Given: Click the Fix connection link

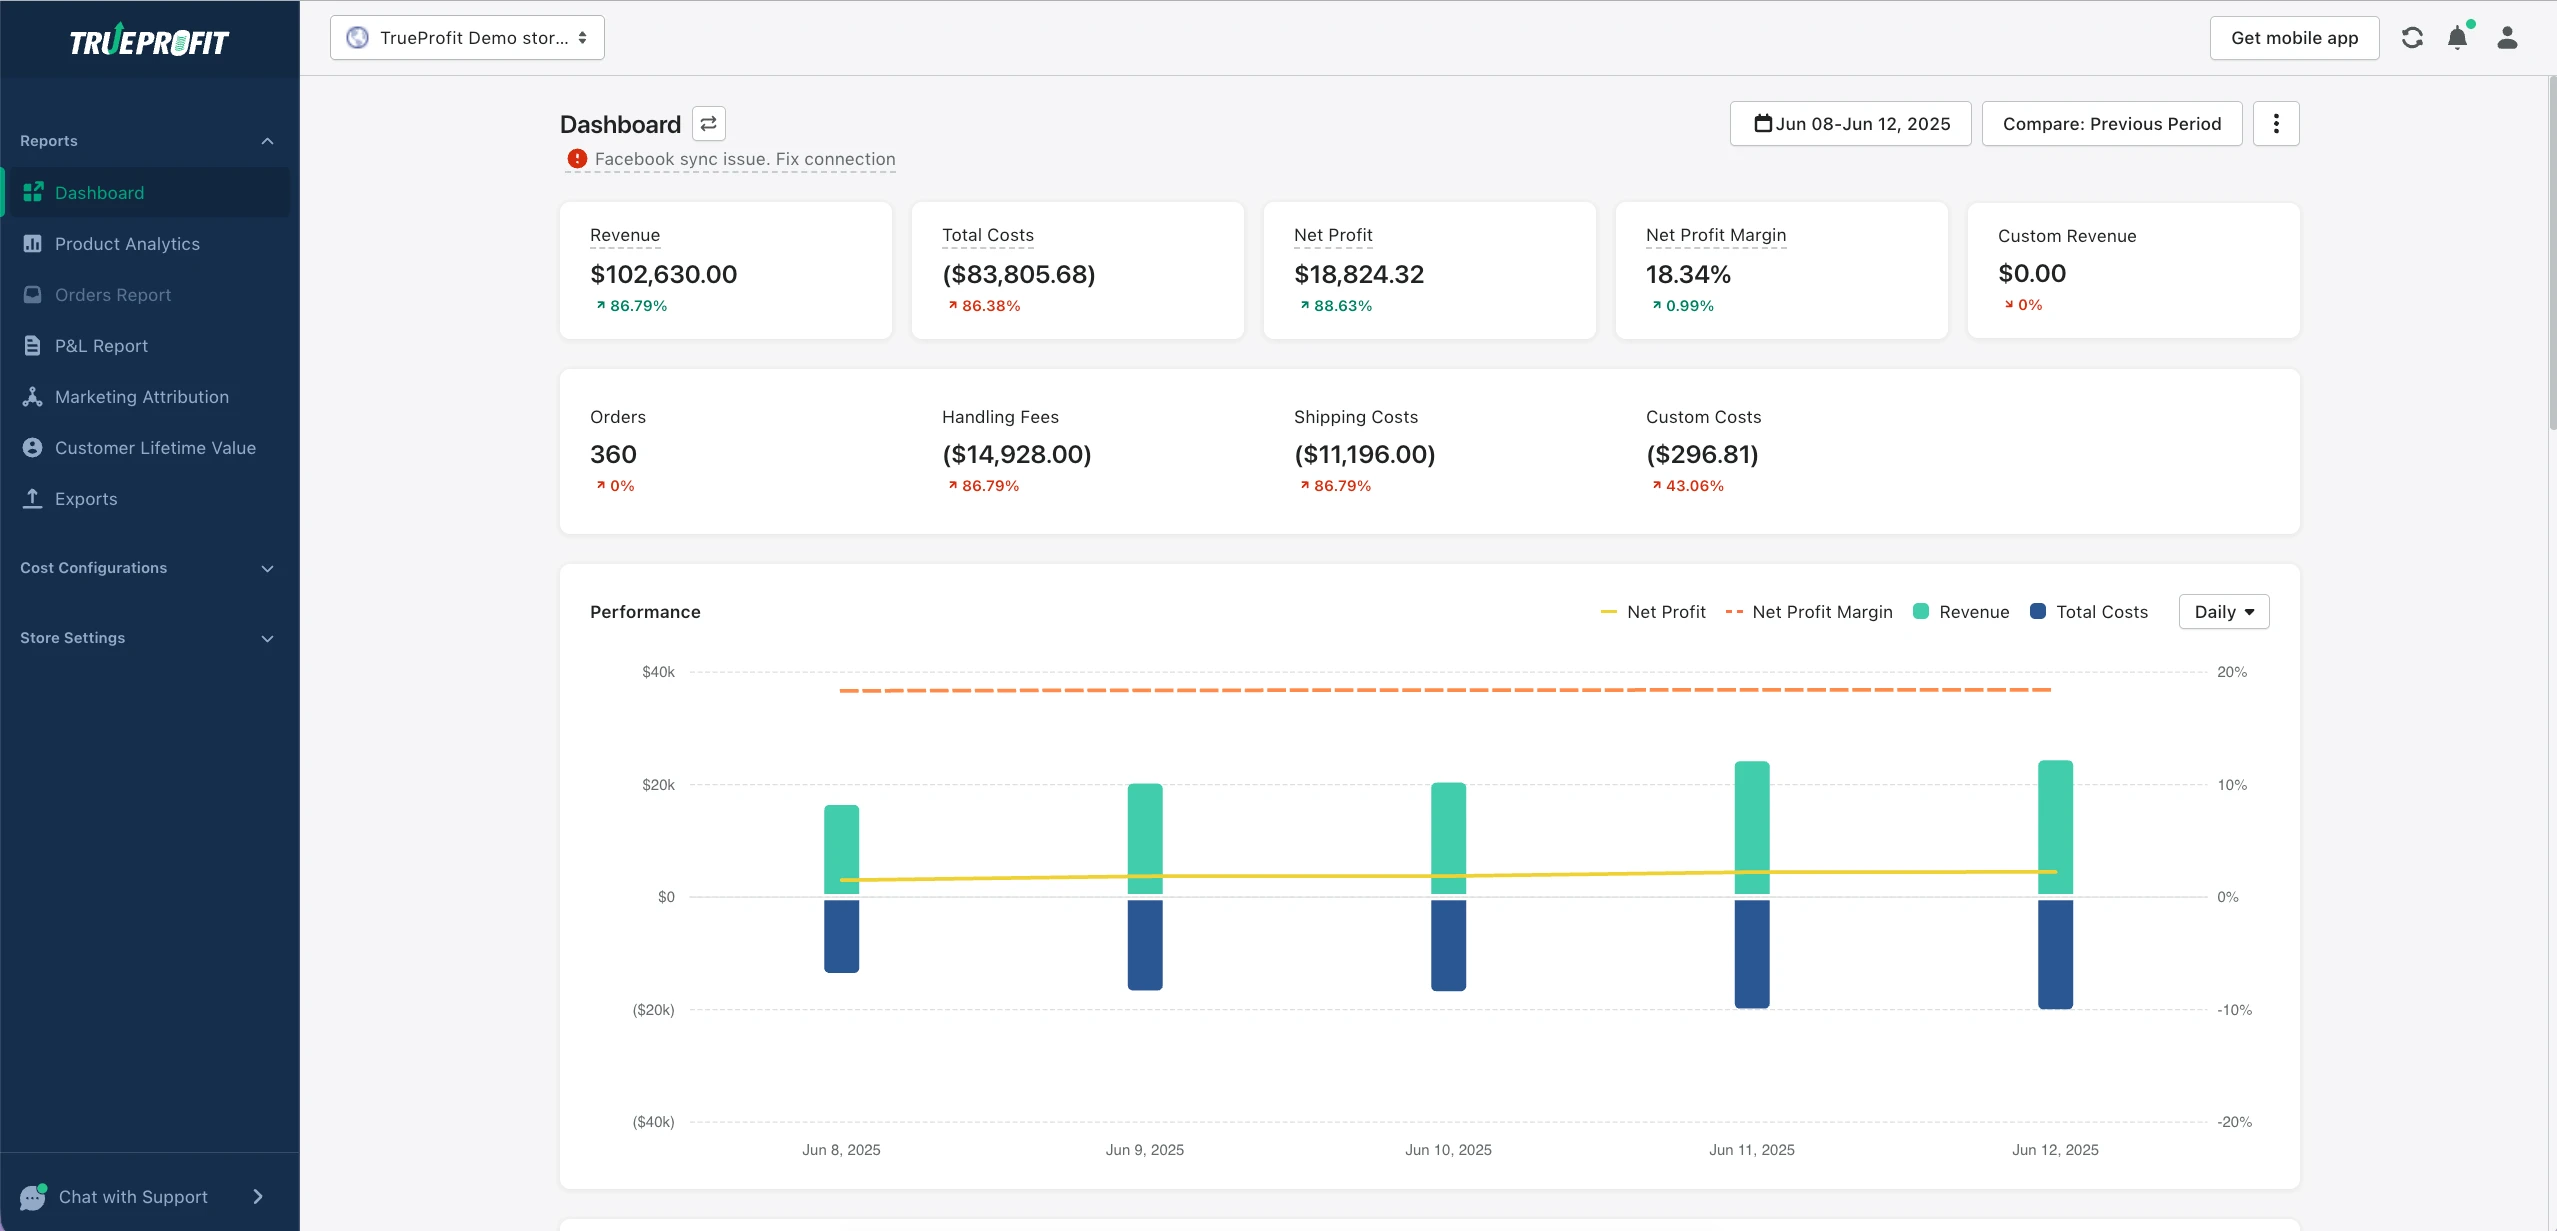Looking at the screenshot, I should 835,159.
